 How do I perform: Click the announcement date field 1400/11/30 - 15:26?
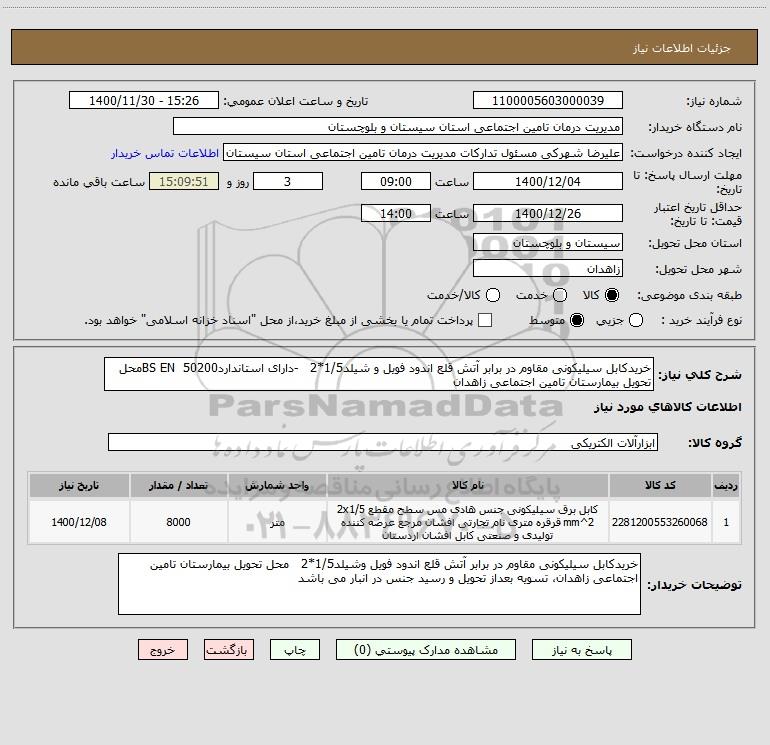tap(144, 100)
